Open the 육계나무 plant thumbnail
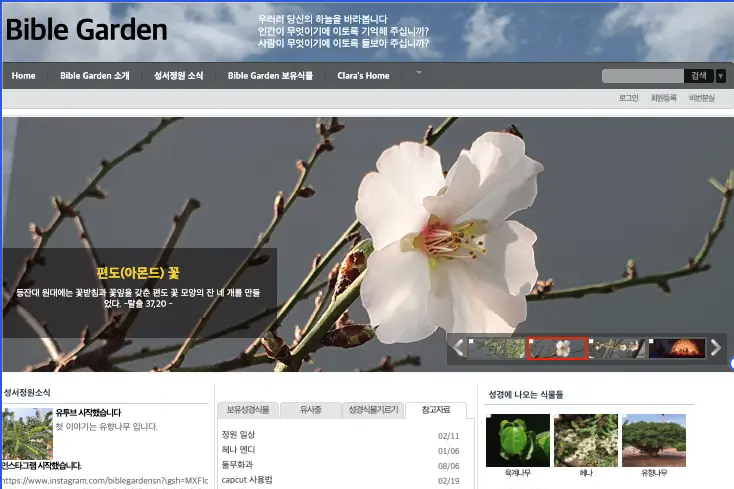The image size is (734, 489). point(518,441)
